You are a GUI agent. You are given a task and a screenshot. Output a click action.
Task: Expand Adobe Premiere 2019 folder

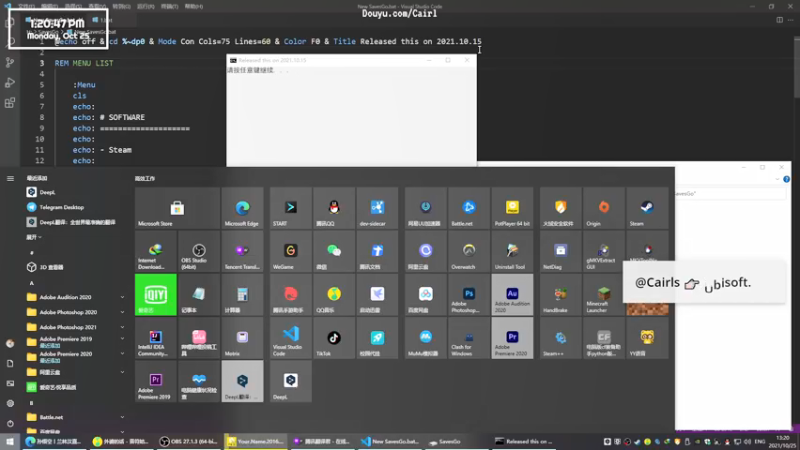(x=76, y=341)
